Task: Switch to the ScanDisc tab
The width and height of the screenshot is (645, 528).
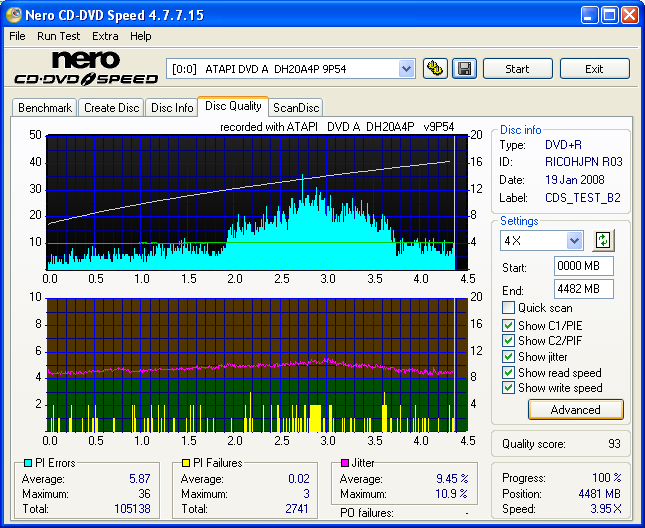Action: click(x=296, y=108)
